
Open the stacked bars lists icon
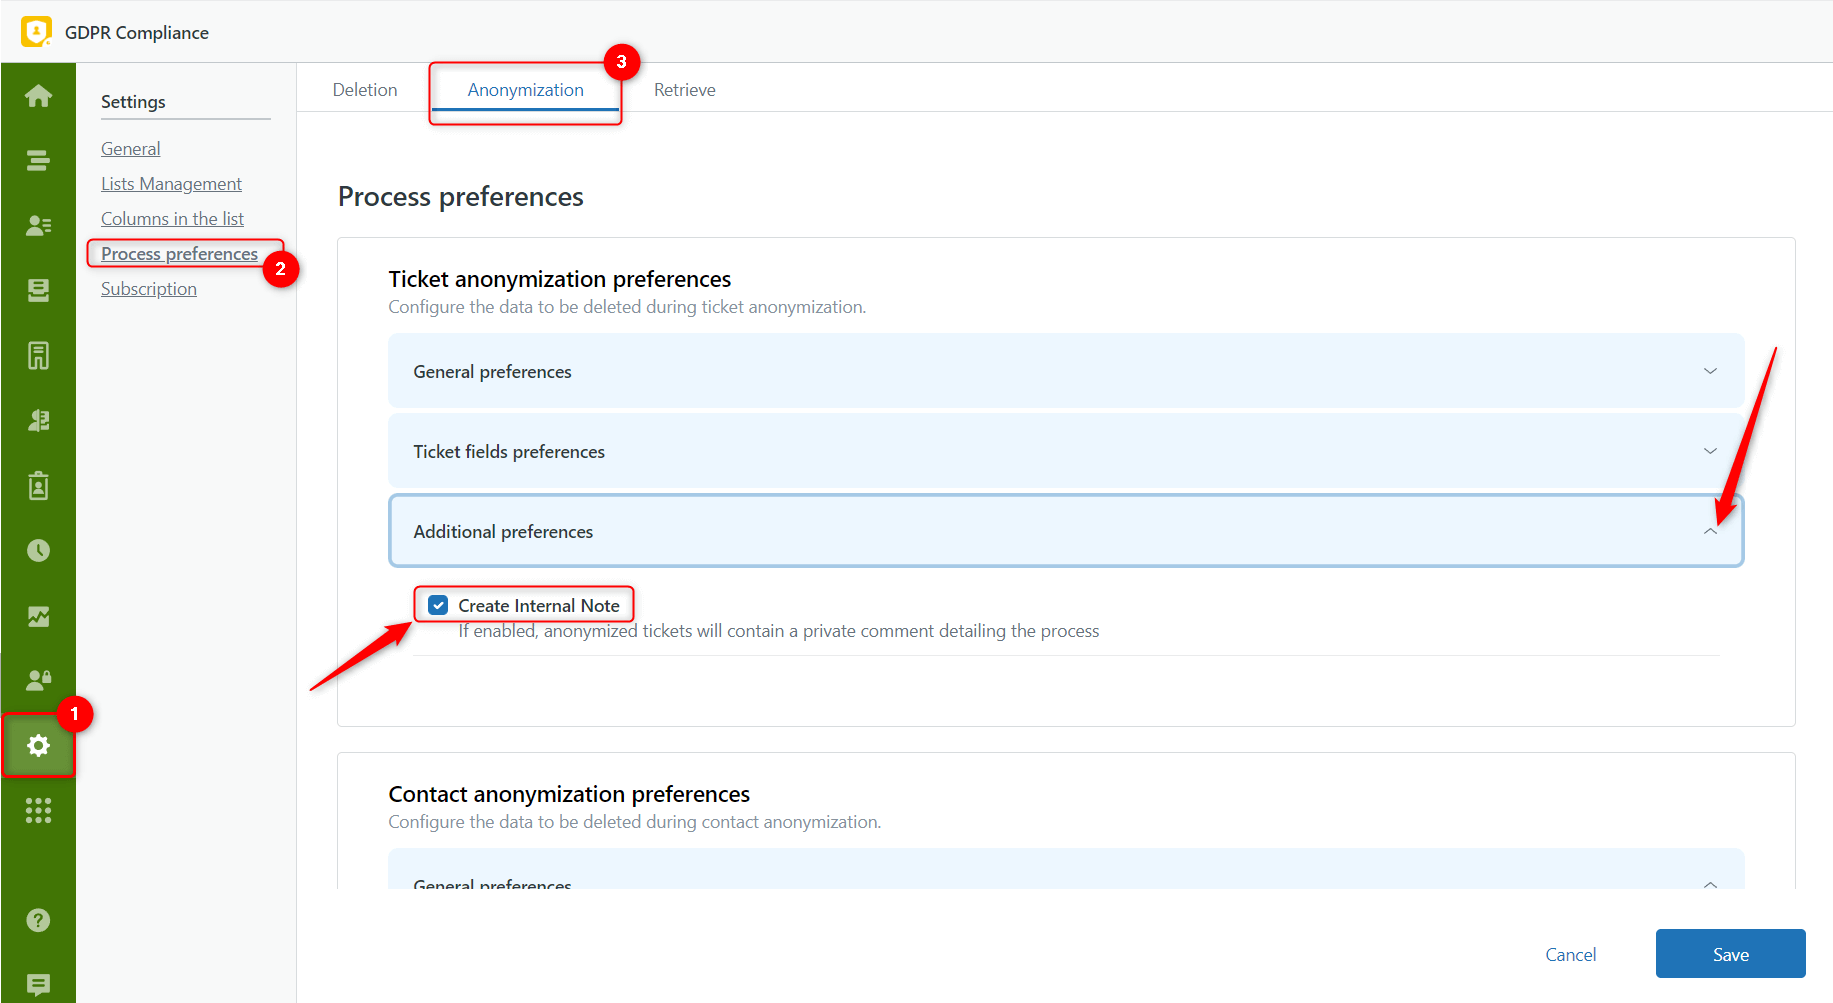coord(38,160)
